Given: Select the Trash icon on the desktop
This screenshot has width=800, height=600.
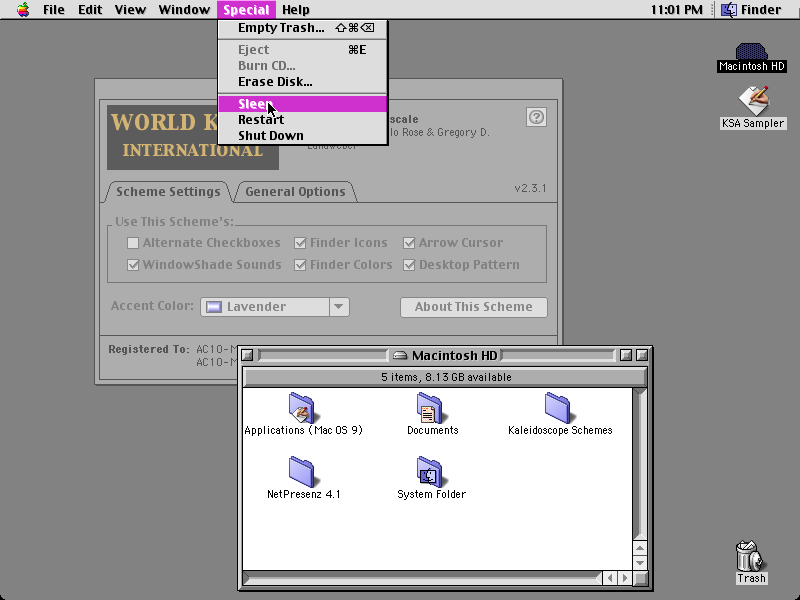Looking at the screenshot, I should click(x=751, y=556).
